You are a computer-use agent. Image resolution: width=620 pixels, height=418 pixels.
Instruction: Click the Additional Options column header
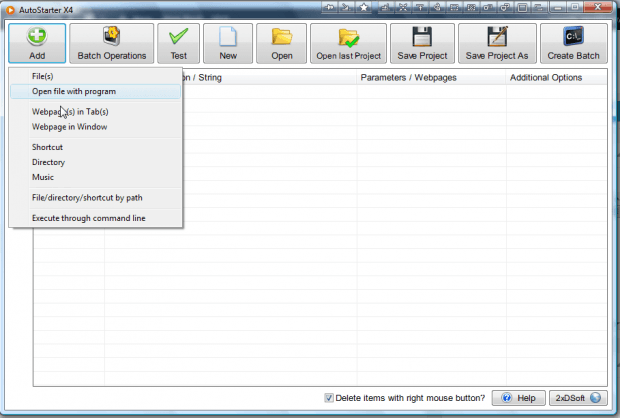556,78
